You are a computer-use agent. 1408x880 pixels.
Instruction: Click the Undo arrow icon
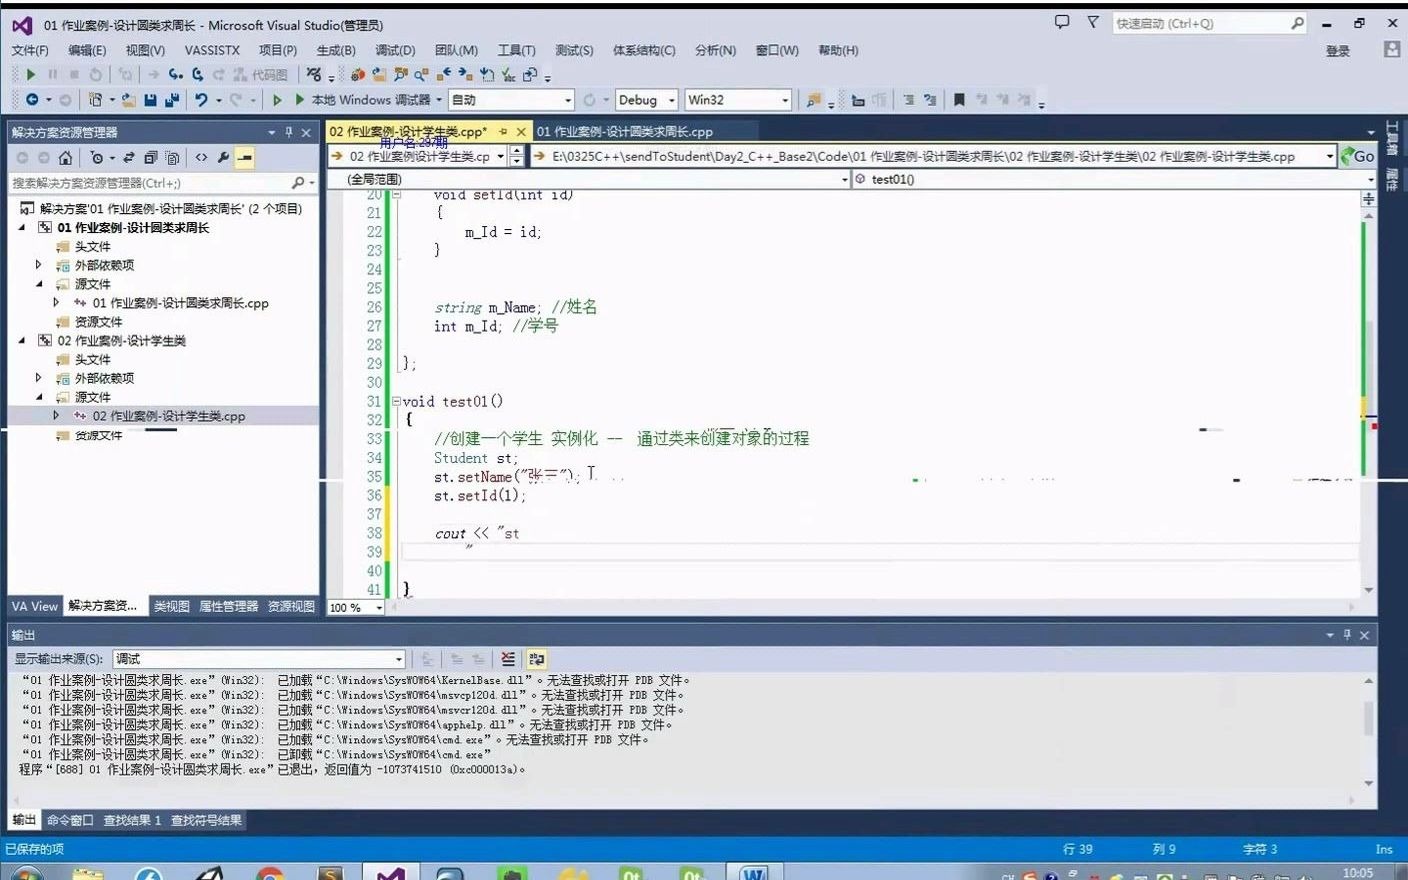click(x=201, y=100)
